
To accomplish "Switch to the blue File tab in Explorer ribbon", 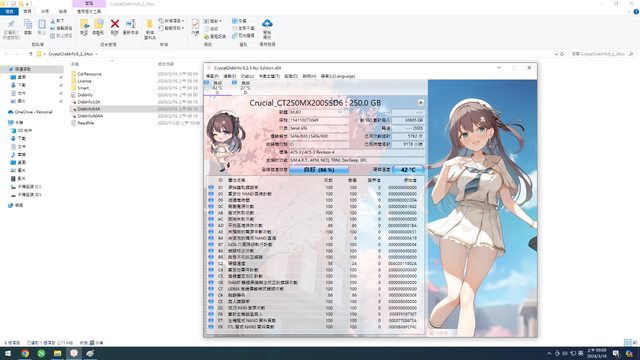I will pyautogui.click(x=9, y=11).
